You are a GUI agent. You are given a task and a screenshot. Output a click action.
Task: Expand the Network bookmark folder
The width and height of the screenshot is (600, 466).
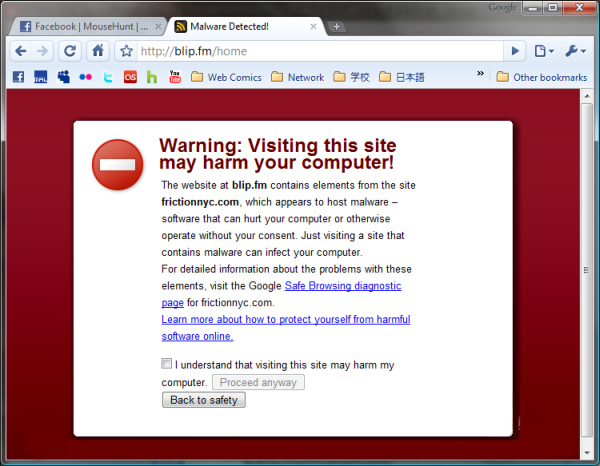(x=297, y=77)
